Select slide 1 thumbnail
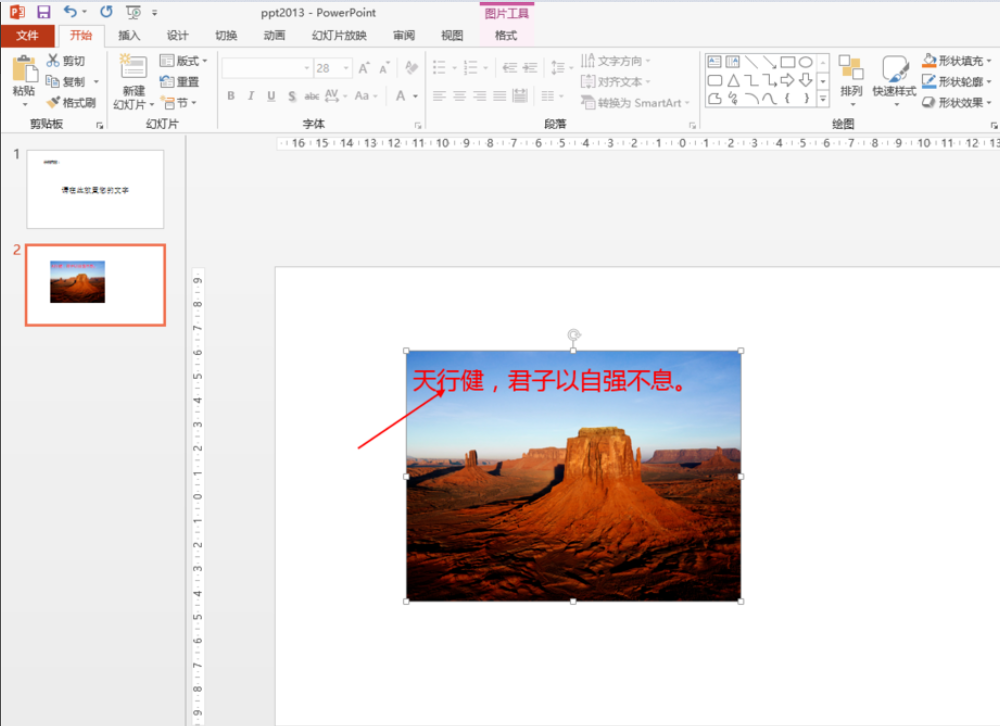The image size is (1000, 726). 95,189
